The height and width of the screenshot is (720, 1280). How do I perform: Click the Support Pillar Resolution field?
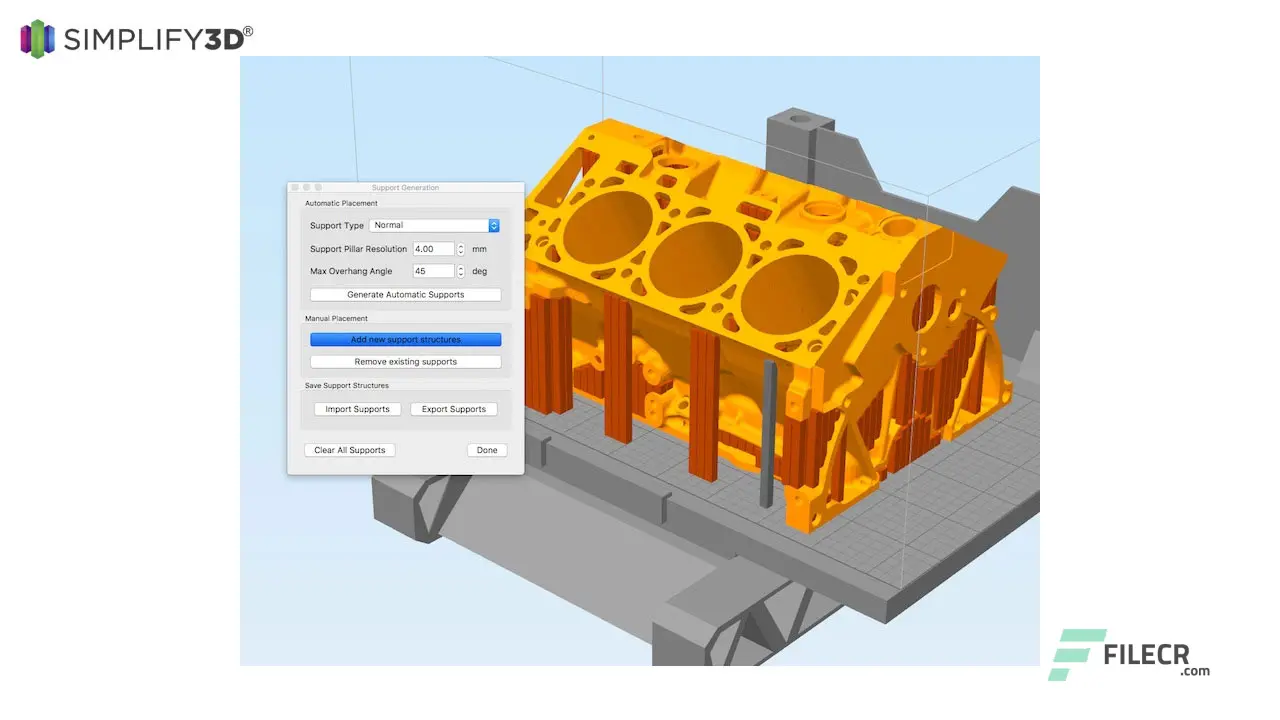(x=433, y=249)
